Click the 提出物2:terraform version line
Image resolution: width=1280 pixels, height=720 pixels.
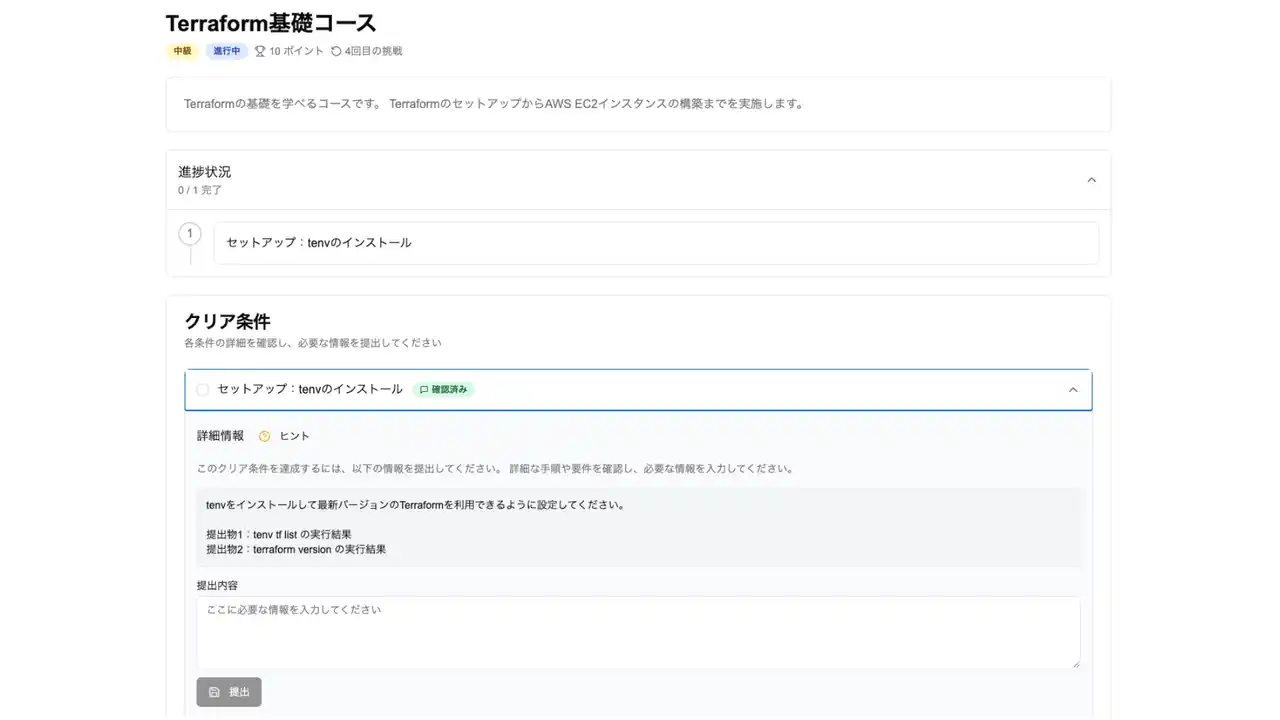coord(296,549)
